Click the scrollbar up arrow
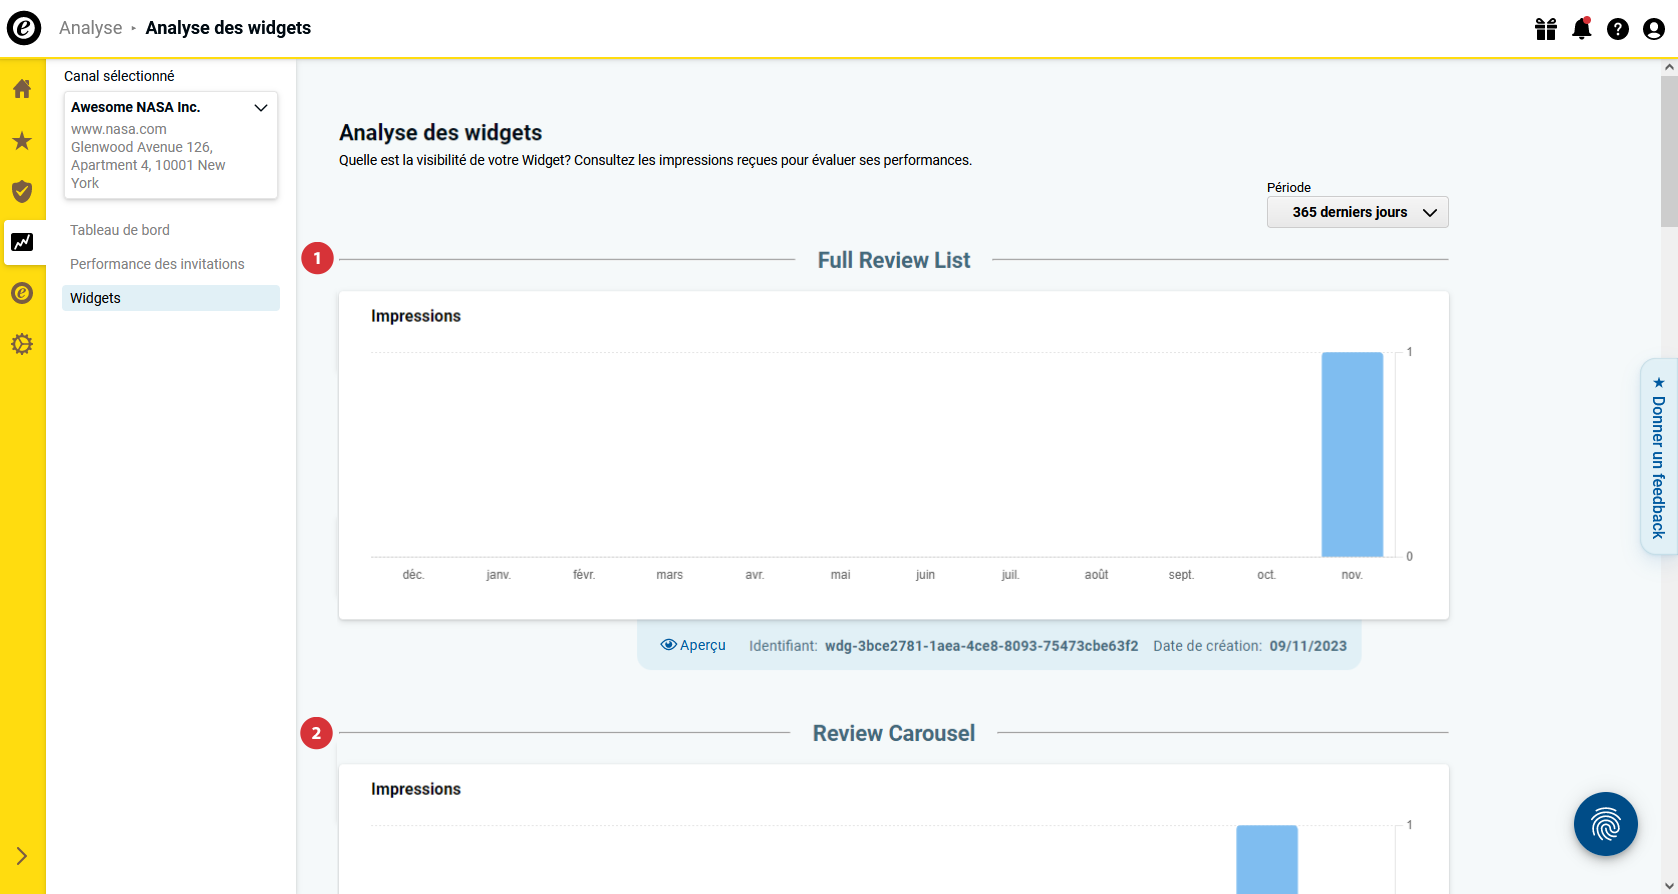 [1669, 67]
